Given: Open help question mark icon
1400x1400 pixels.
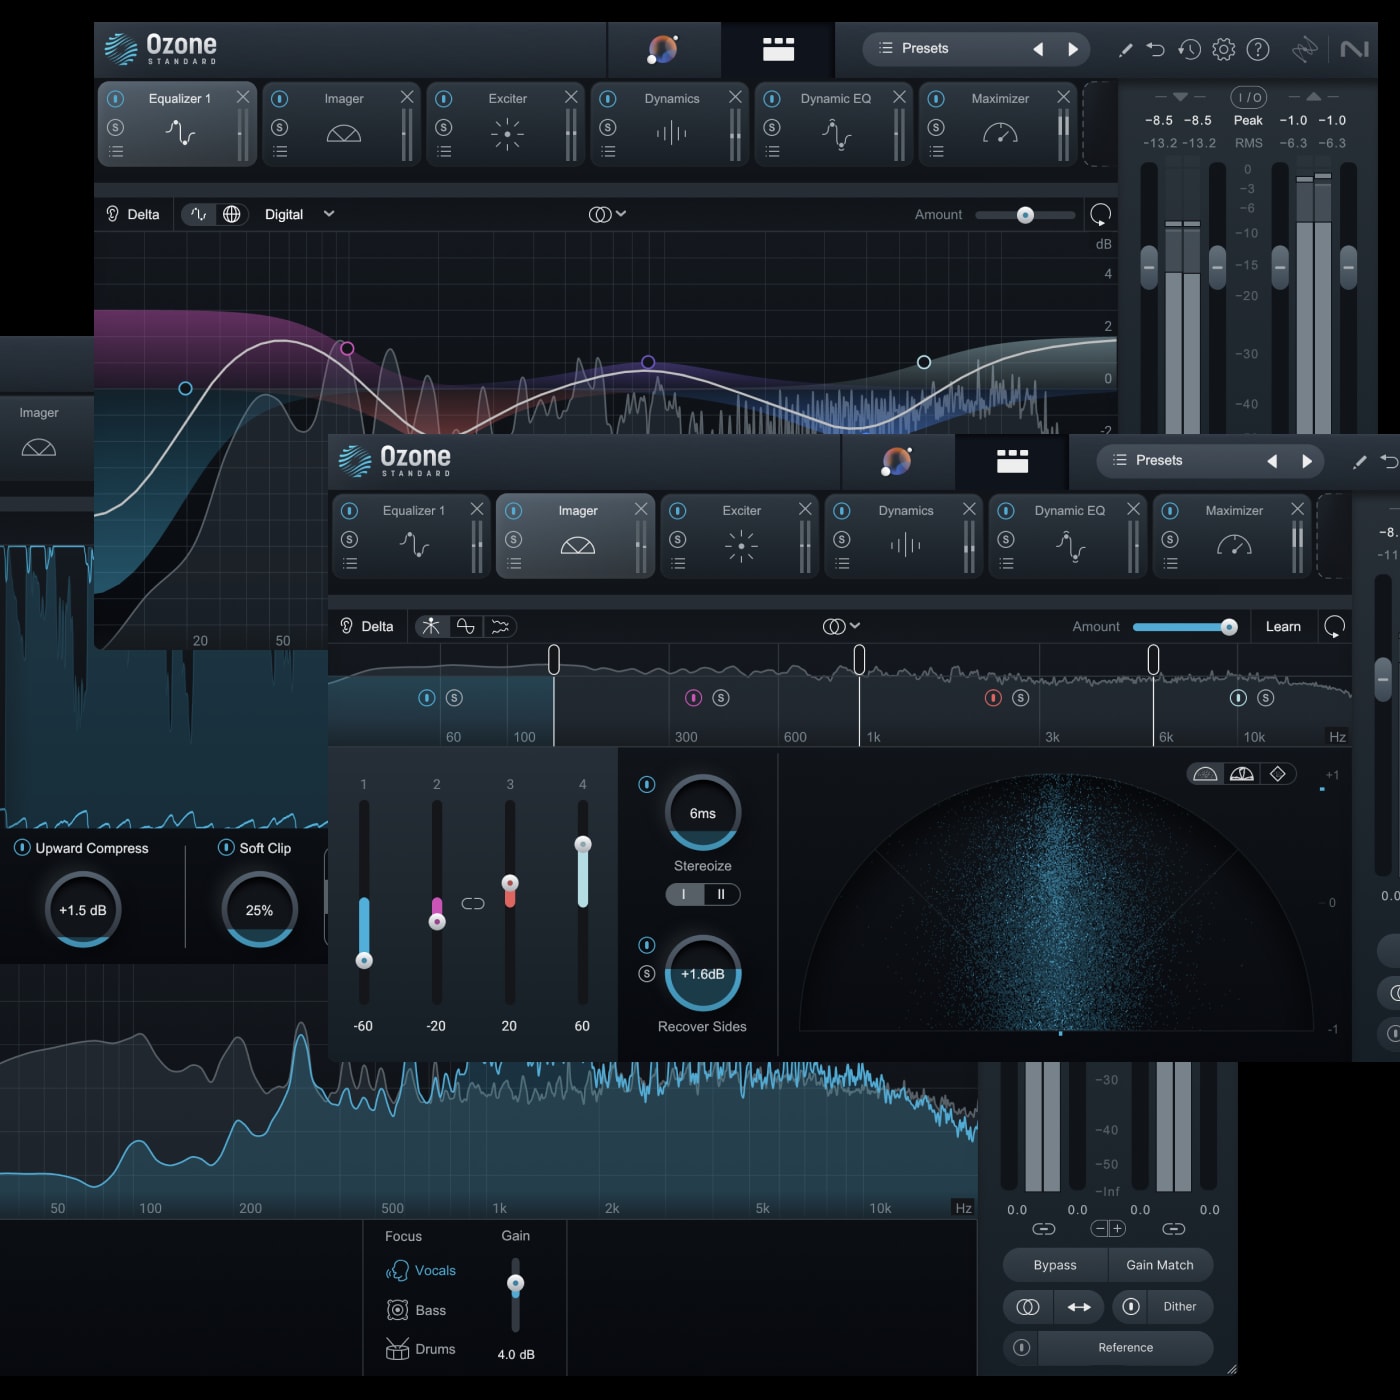Looking at the screenshot, I should 1258,49.
